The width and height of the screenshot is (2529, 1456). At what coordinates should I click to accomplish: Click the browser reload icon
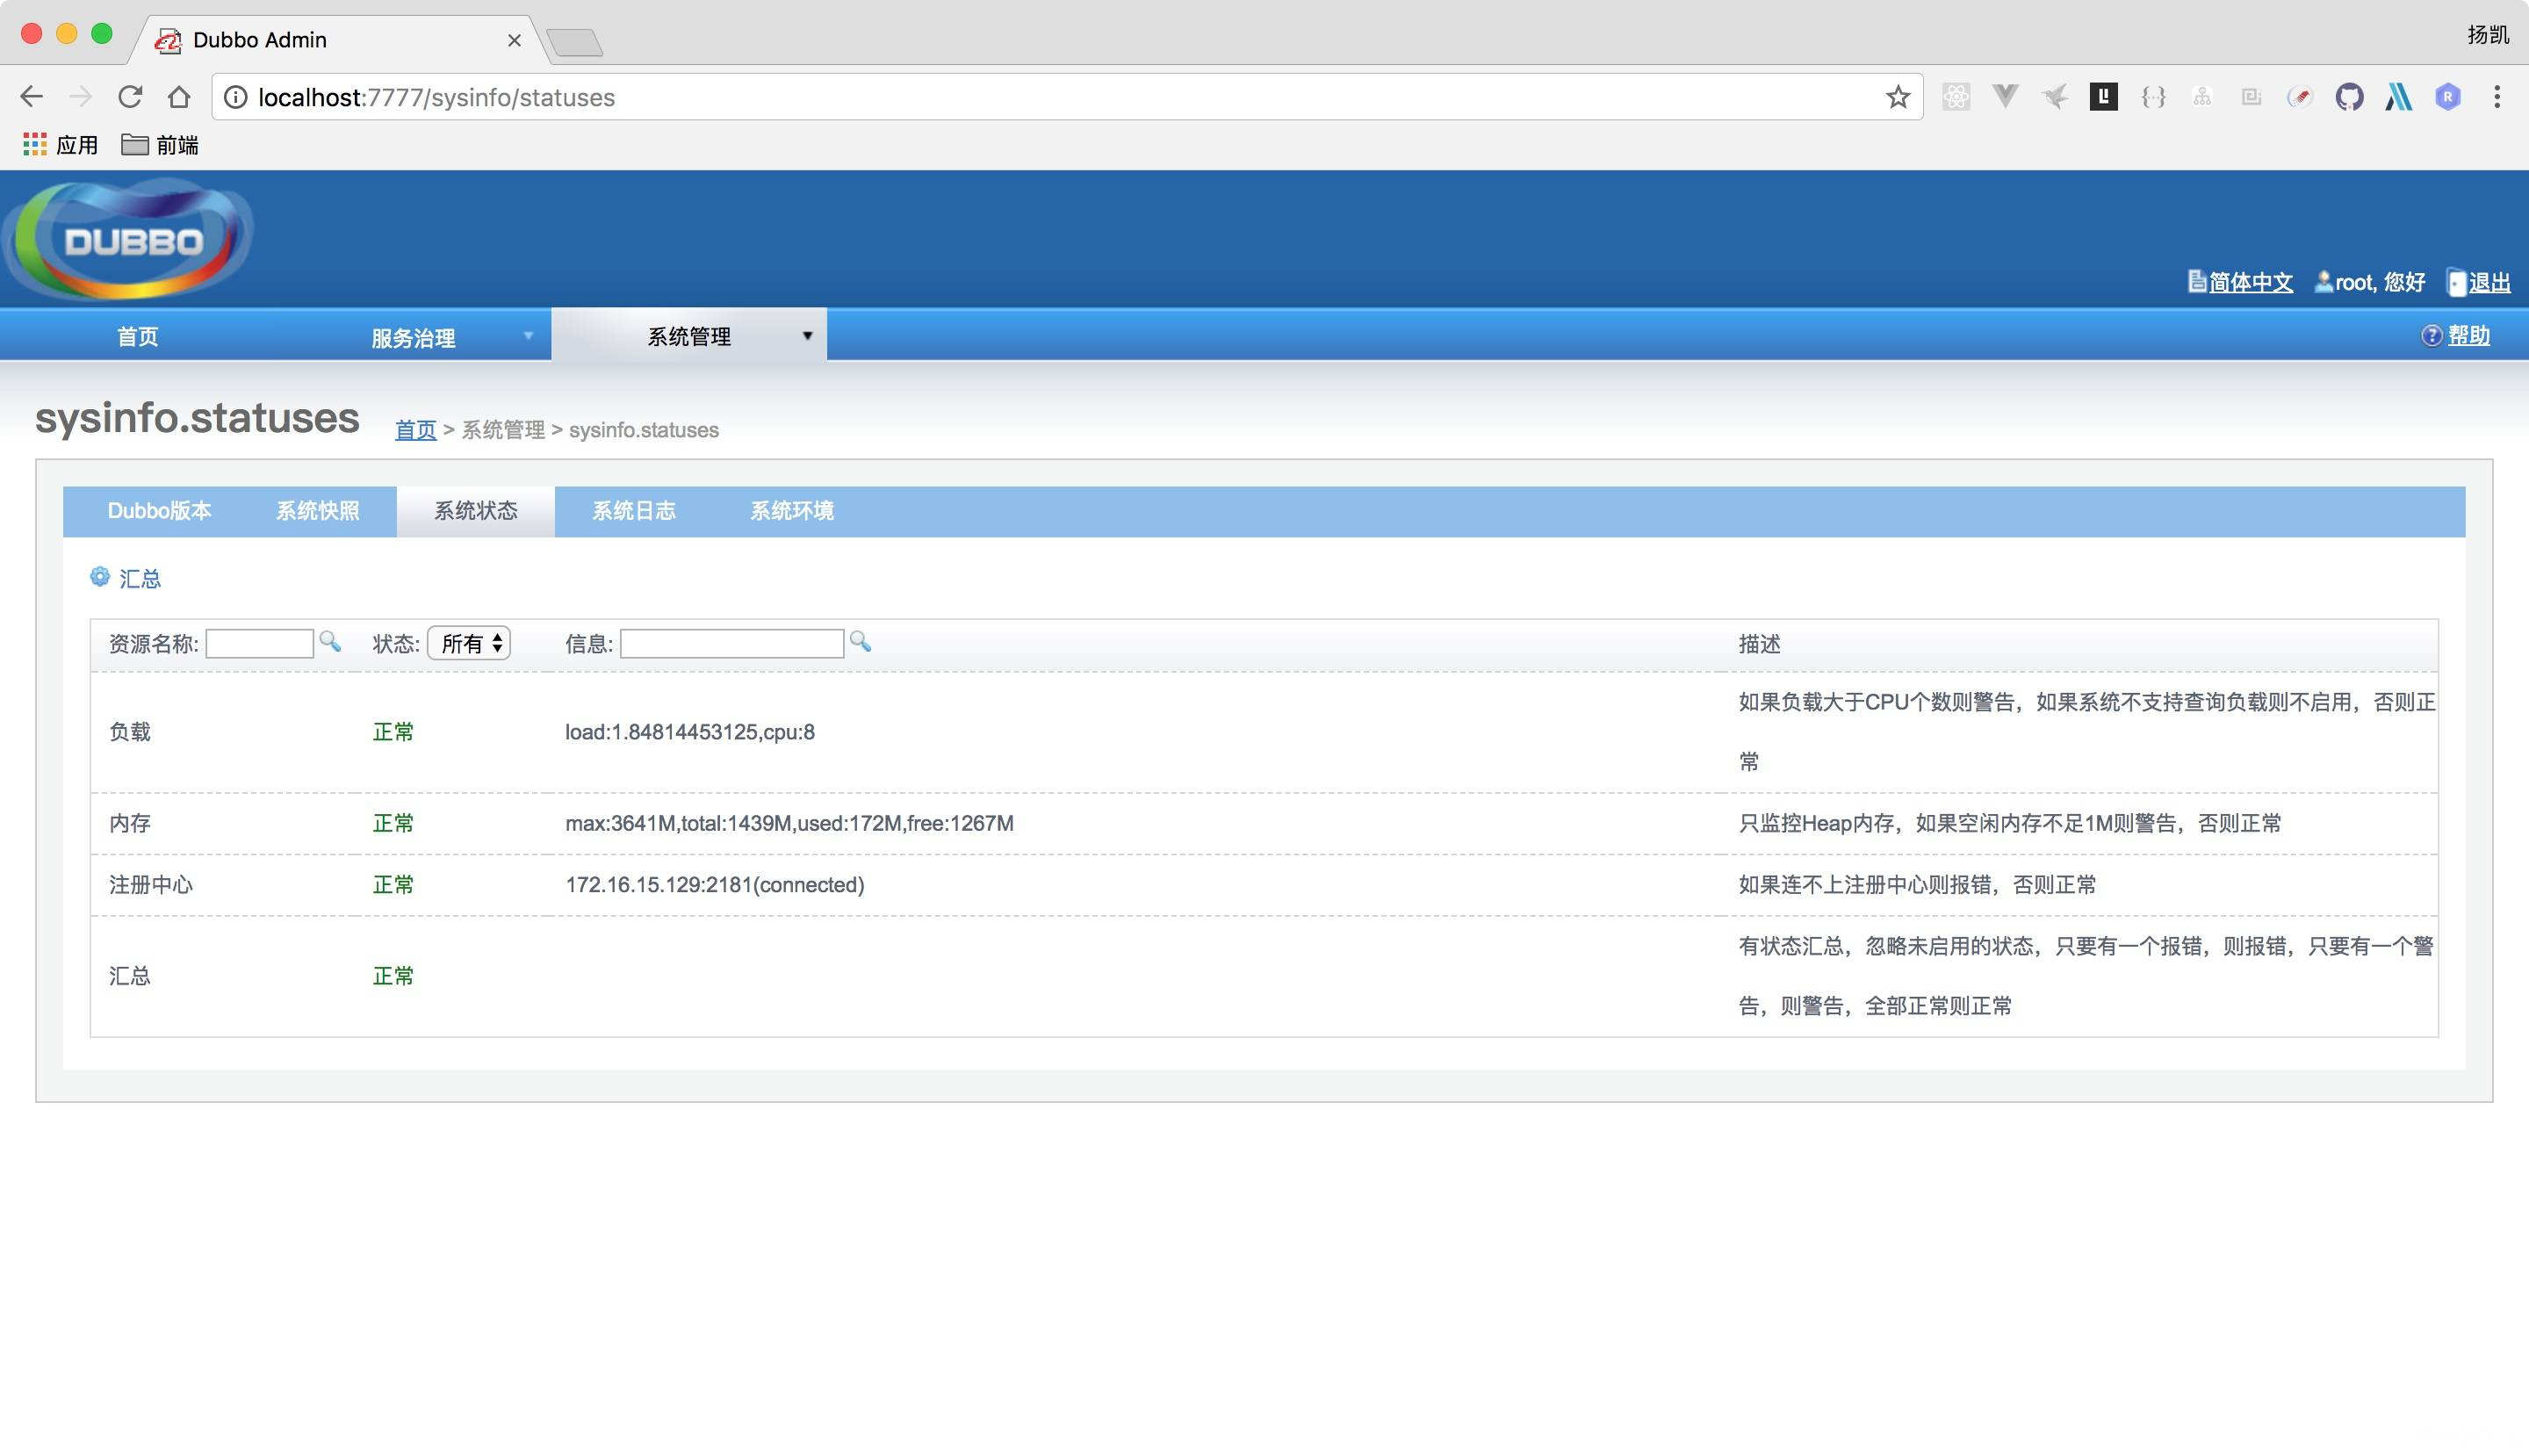click(x=130, y=97)
